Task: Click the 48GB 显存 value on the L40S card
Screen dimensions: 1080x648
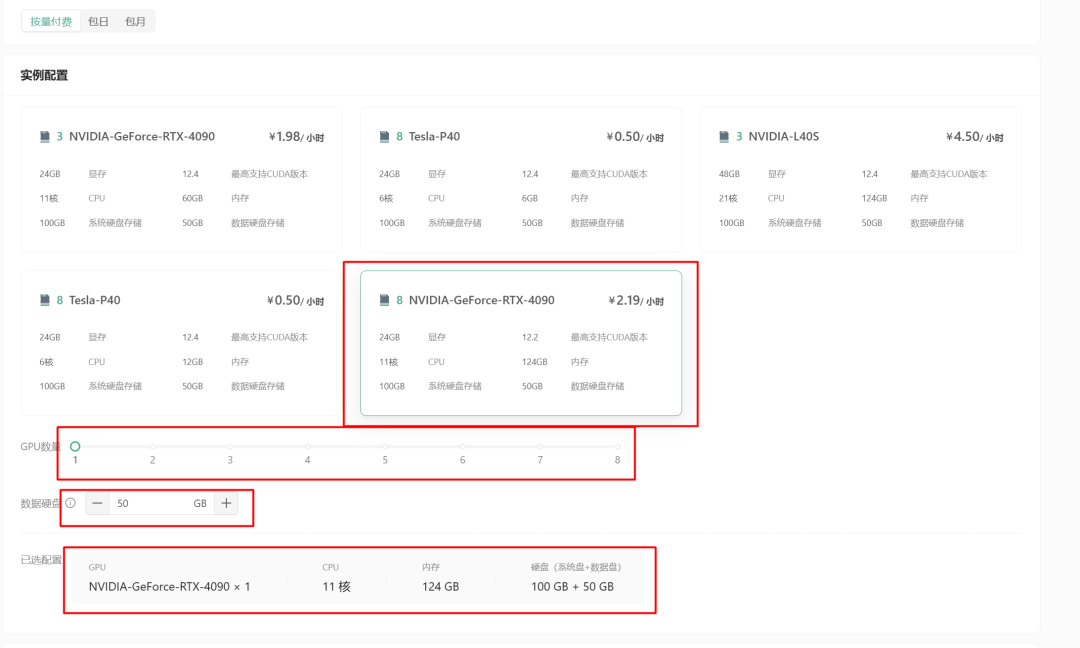Action: coord(729,174)
